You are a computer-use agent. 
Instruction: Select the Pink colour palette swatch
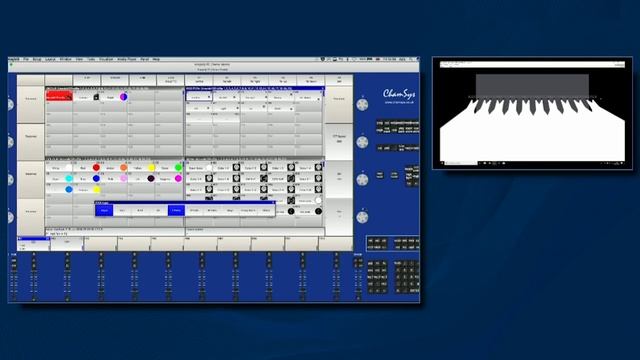tap(124, 179)
